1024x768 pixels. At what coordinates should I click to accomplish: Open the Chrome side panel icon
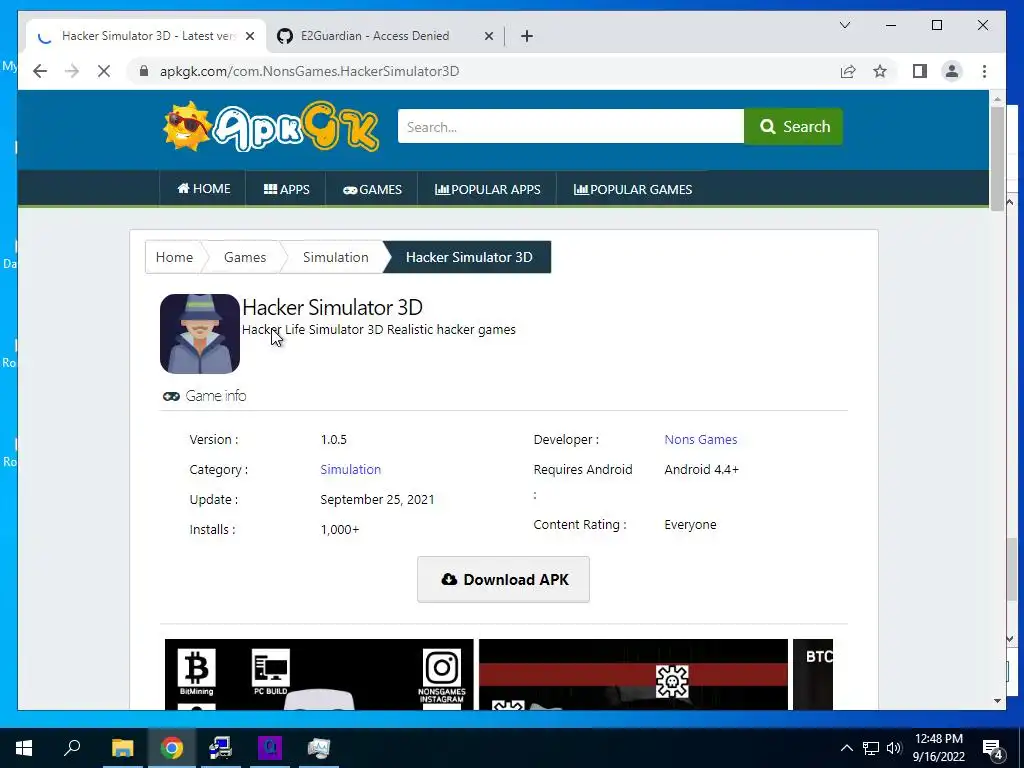coord(920,71)
